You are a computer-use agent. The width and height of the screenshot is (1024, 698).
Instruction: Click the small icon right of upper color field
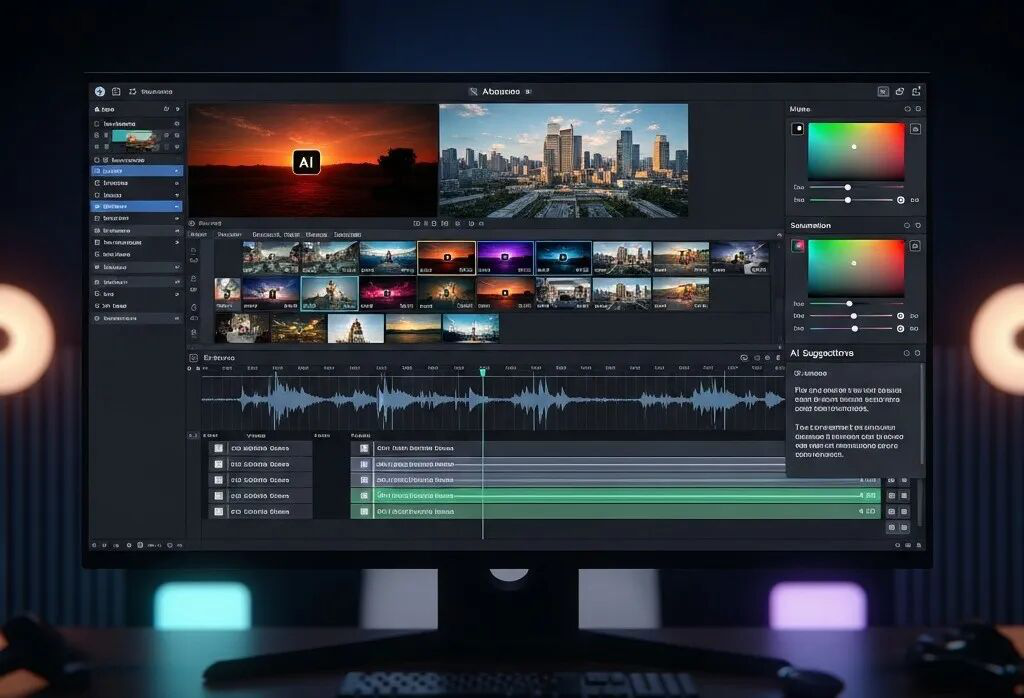tap(915, 129)
